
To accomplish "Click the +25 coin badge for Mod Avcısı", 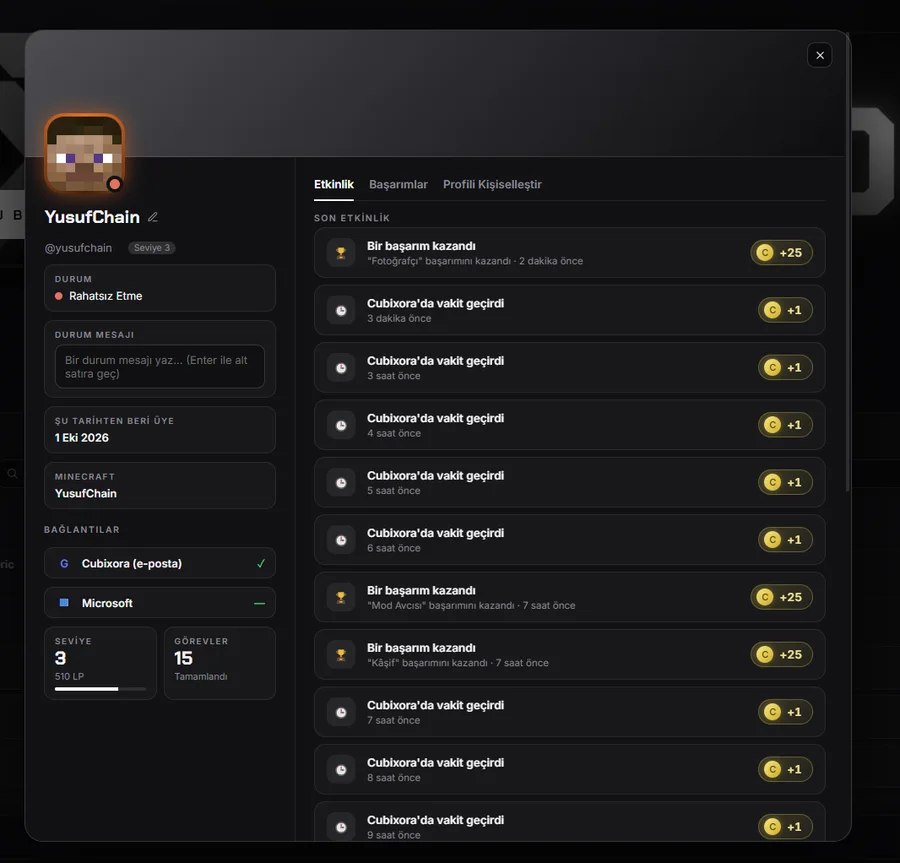I will click(781, 597).
